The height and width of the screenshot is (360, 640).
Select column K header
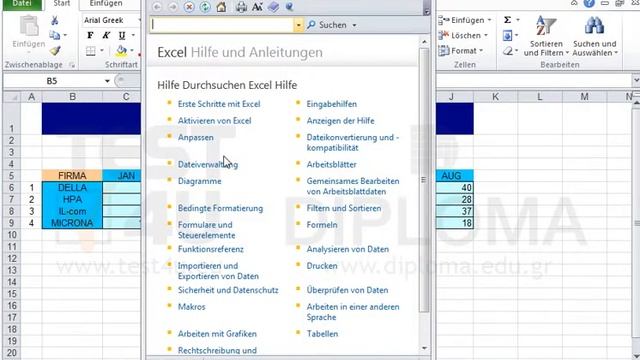click(x=495, y=97)
